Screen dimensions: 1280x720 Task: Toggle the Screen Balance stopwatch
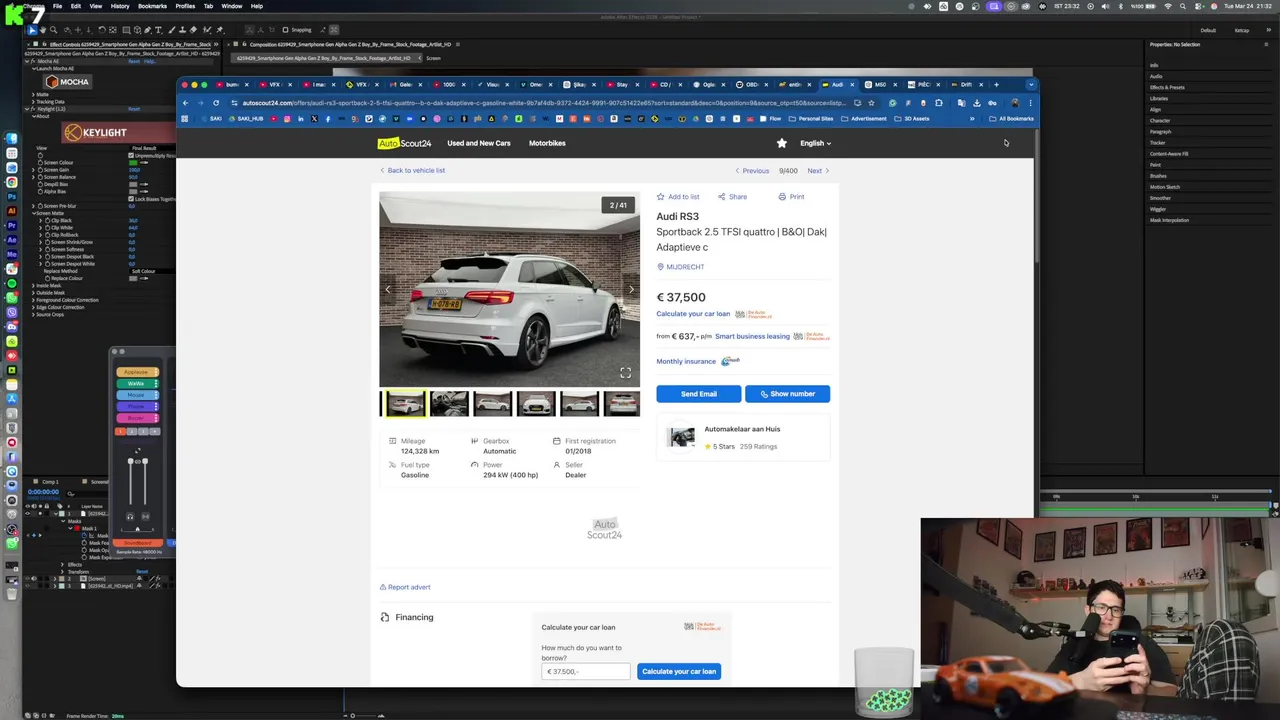(x=40, y=177)
